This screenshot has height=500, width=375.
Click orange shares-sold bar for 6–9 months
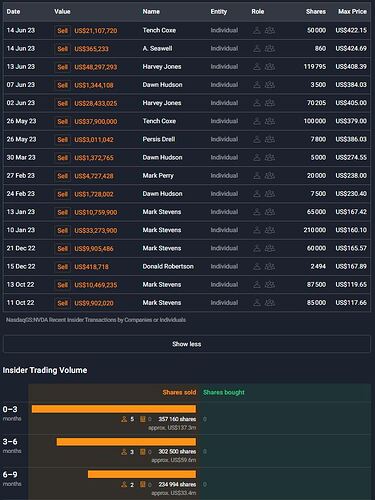click(x=142, y=474)
